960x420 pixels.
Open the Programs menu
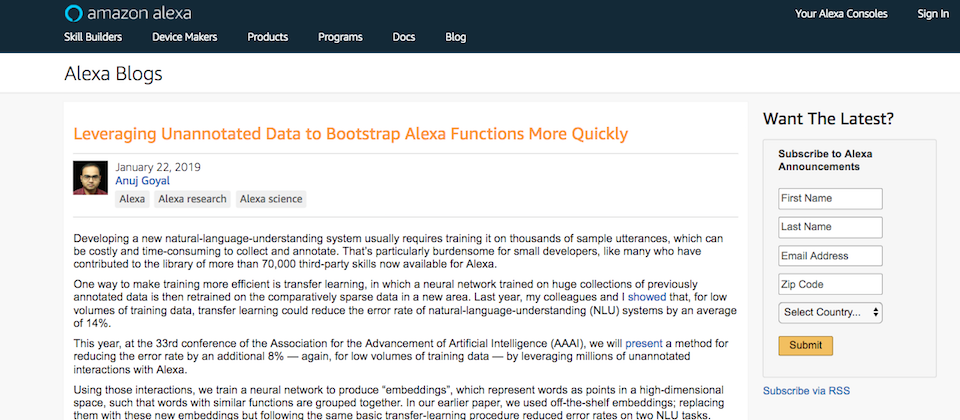(340, 37)
